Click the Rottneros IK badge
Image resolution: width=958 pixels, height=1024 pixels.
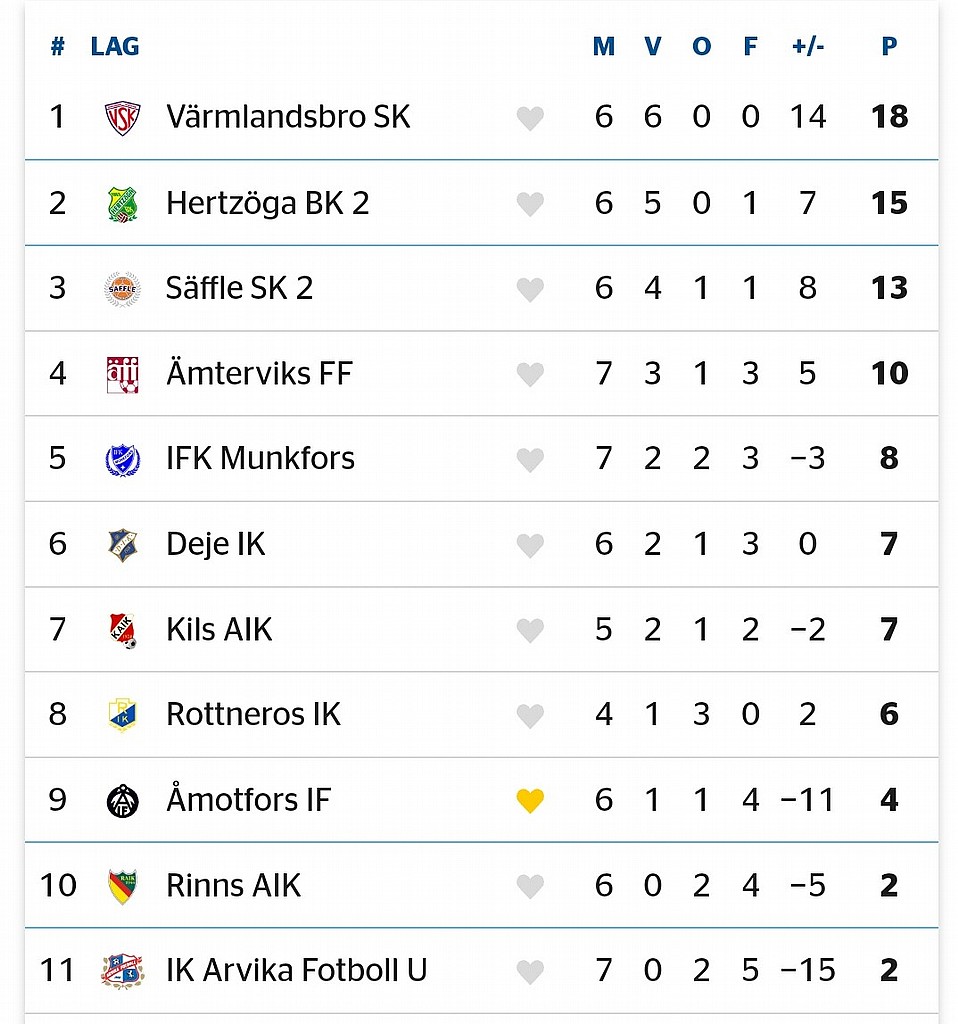[122, 714]
